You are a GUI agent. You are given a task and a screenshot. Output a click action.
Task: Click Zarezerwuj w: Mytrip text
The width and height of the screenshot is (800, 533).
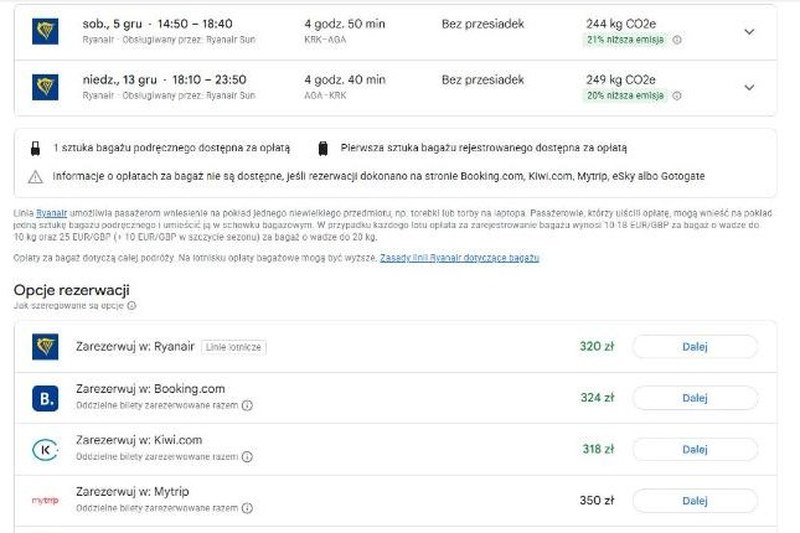[132, 491]
